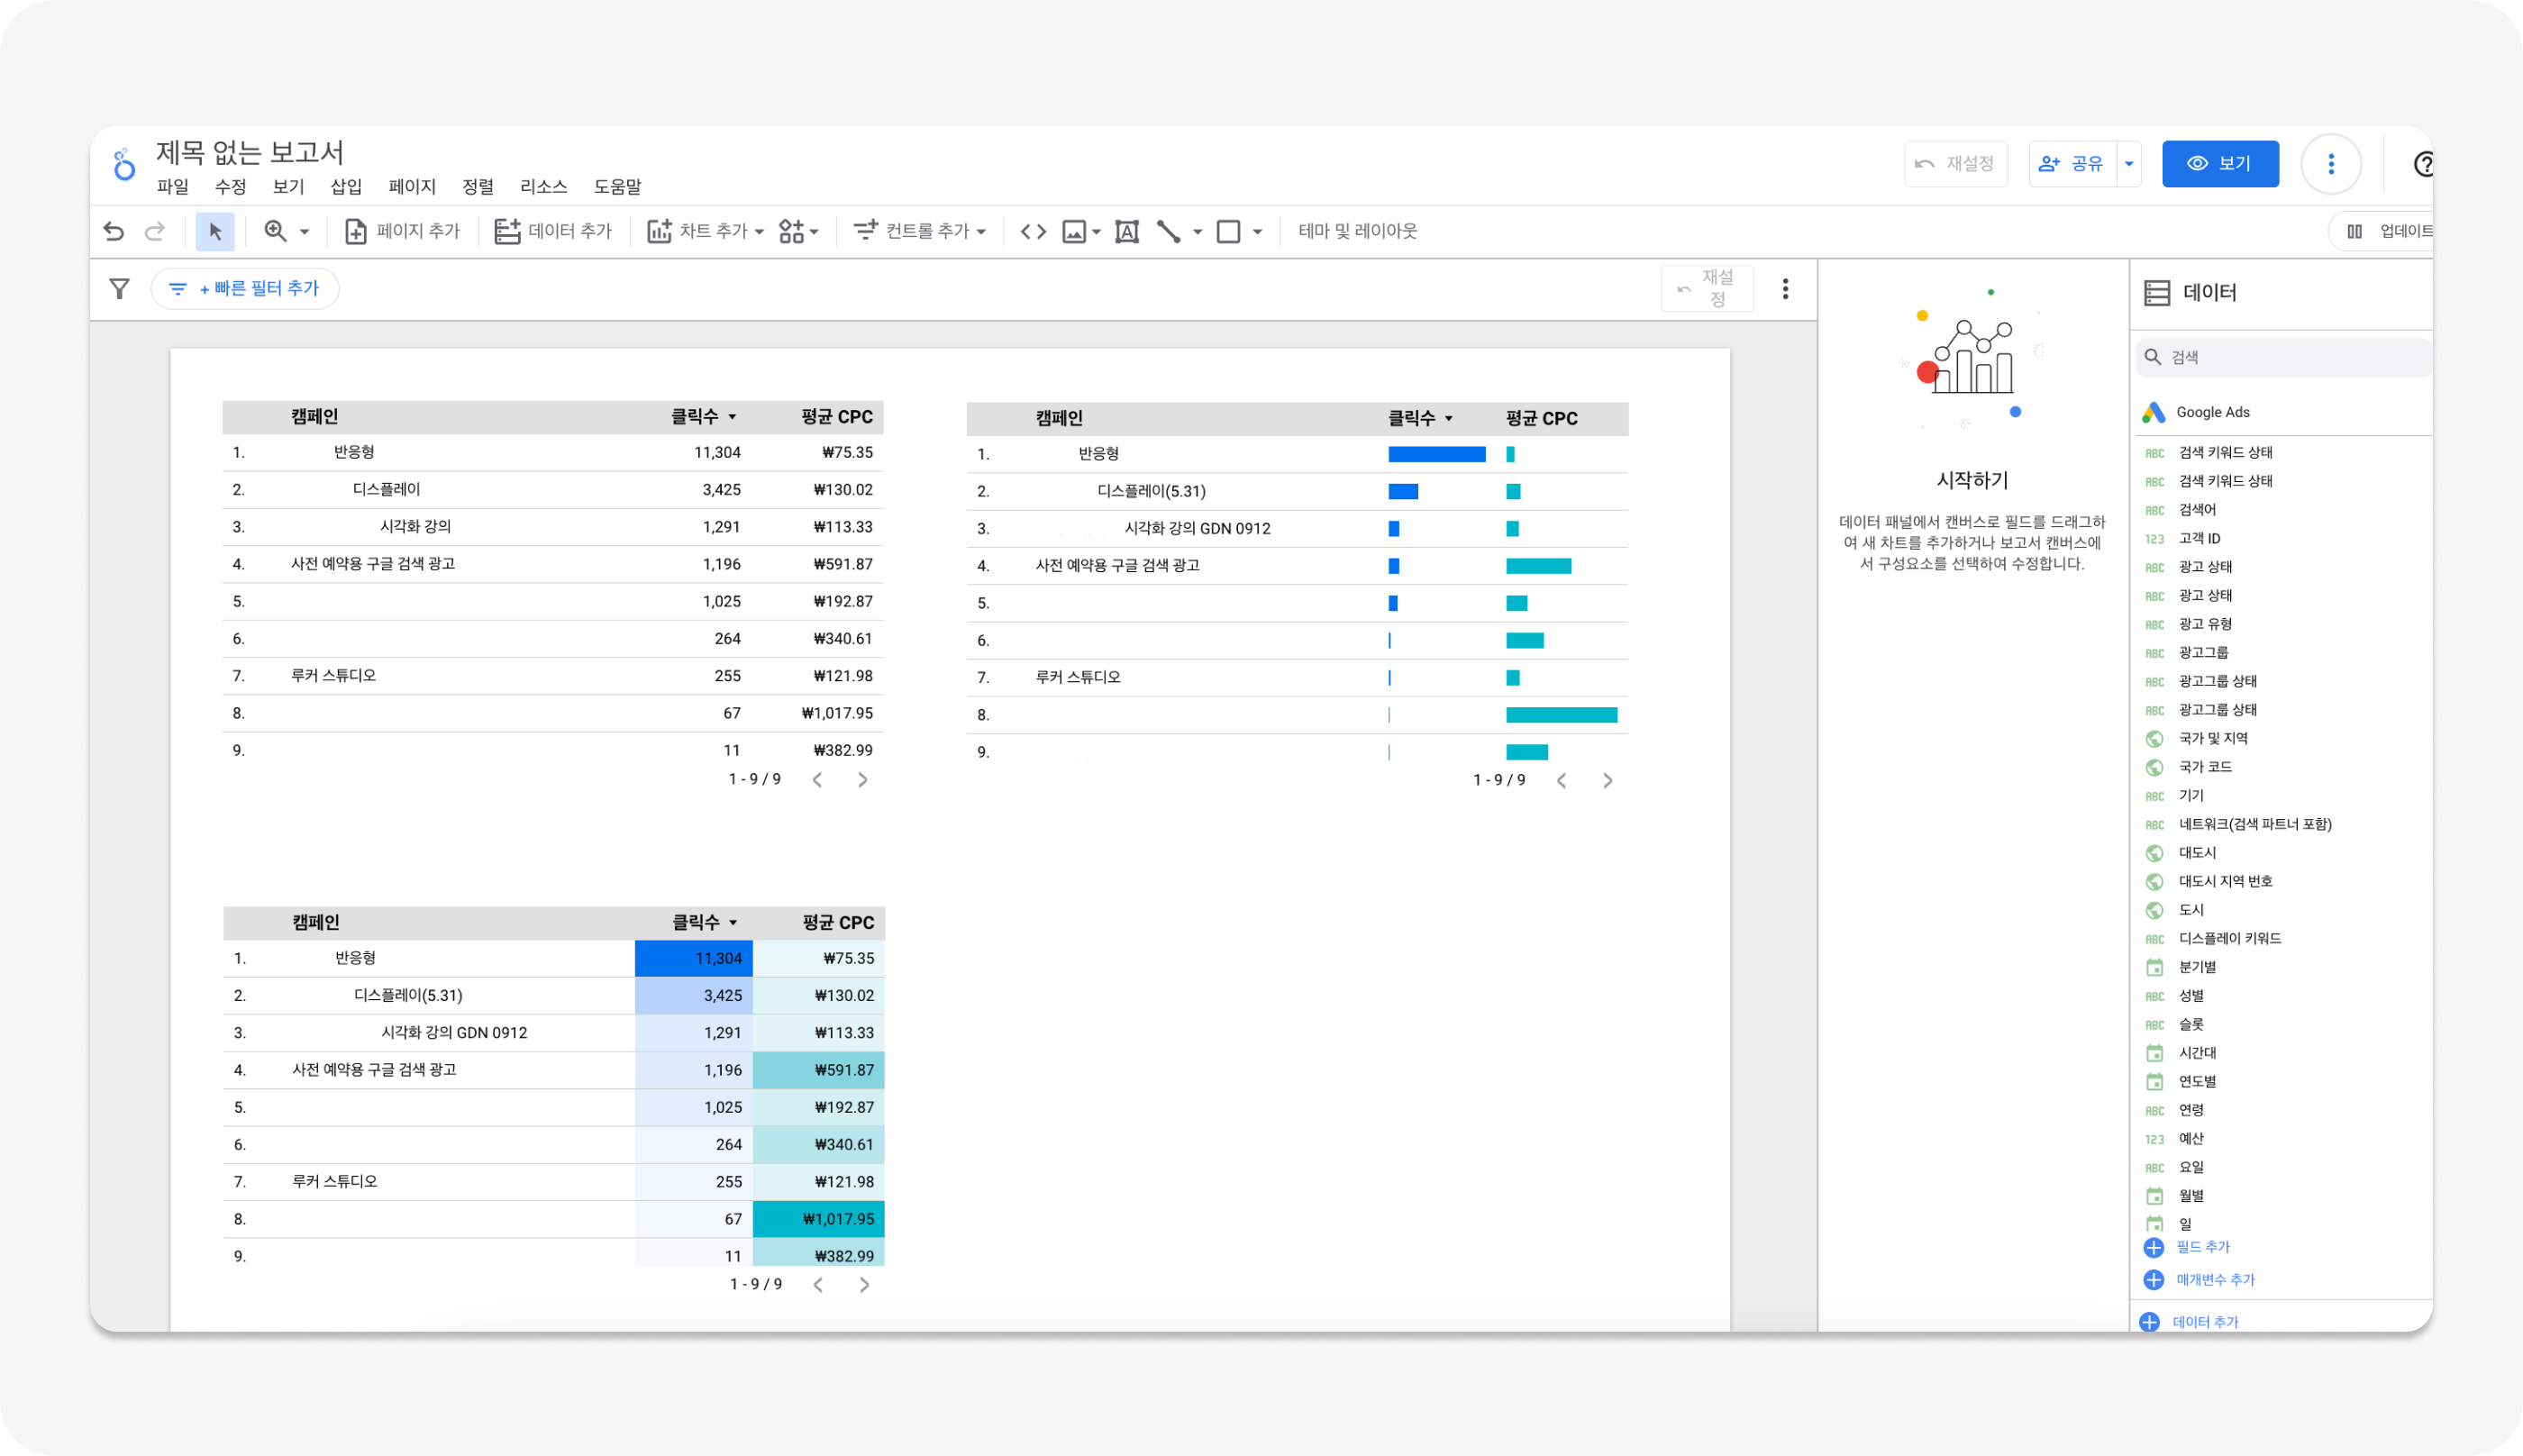Click the blue 11,304 heatmap cell
The width and height of the screenshot is (2523, 1456).
tap(694, 958)
